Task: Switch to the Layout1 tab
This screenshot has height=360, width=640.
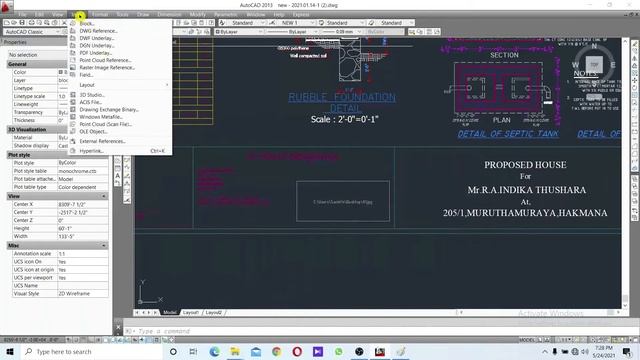Action: (x=191, y=312)
